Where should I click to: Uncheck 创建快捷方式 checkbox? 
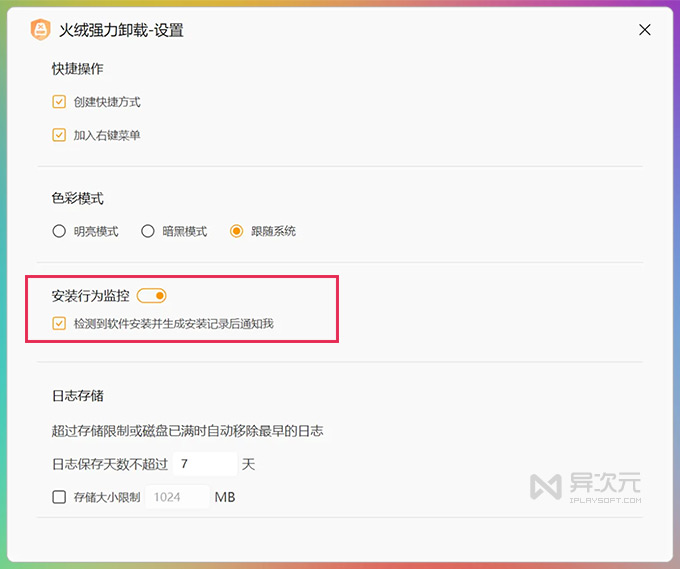click(x=59, y=102)
